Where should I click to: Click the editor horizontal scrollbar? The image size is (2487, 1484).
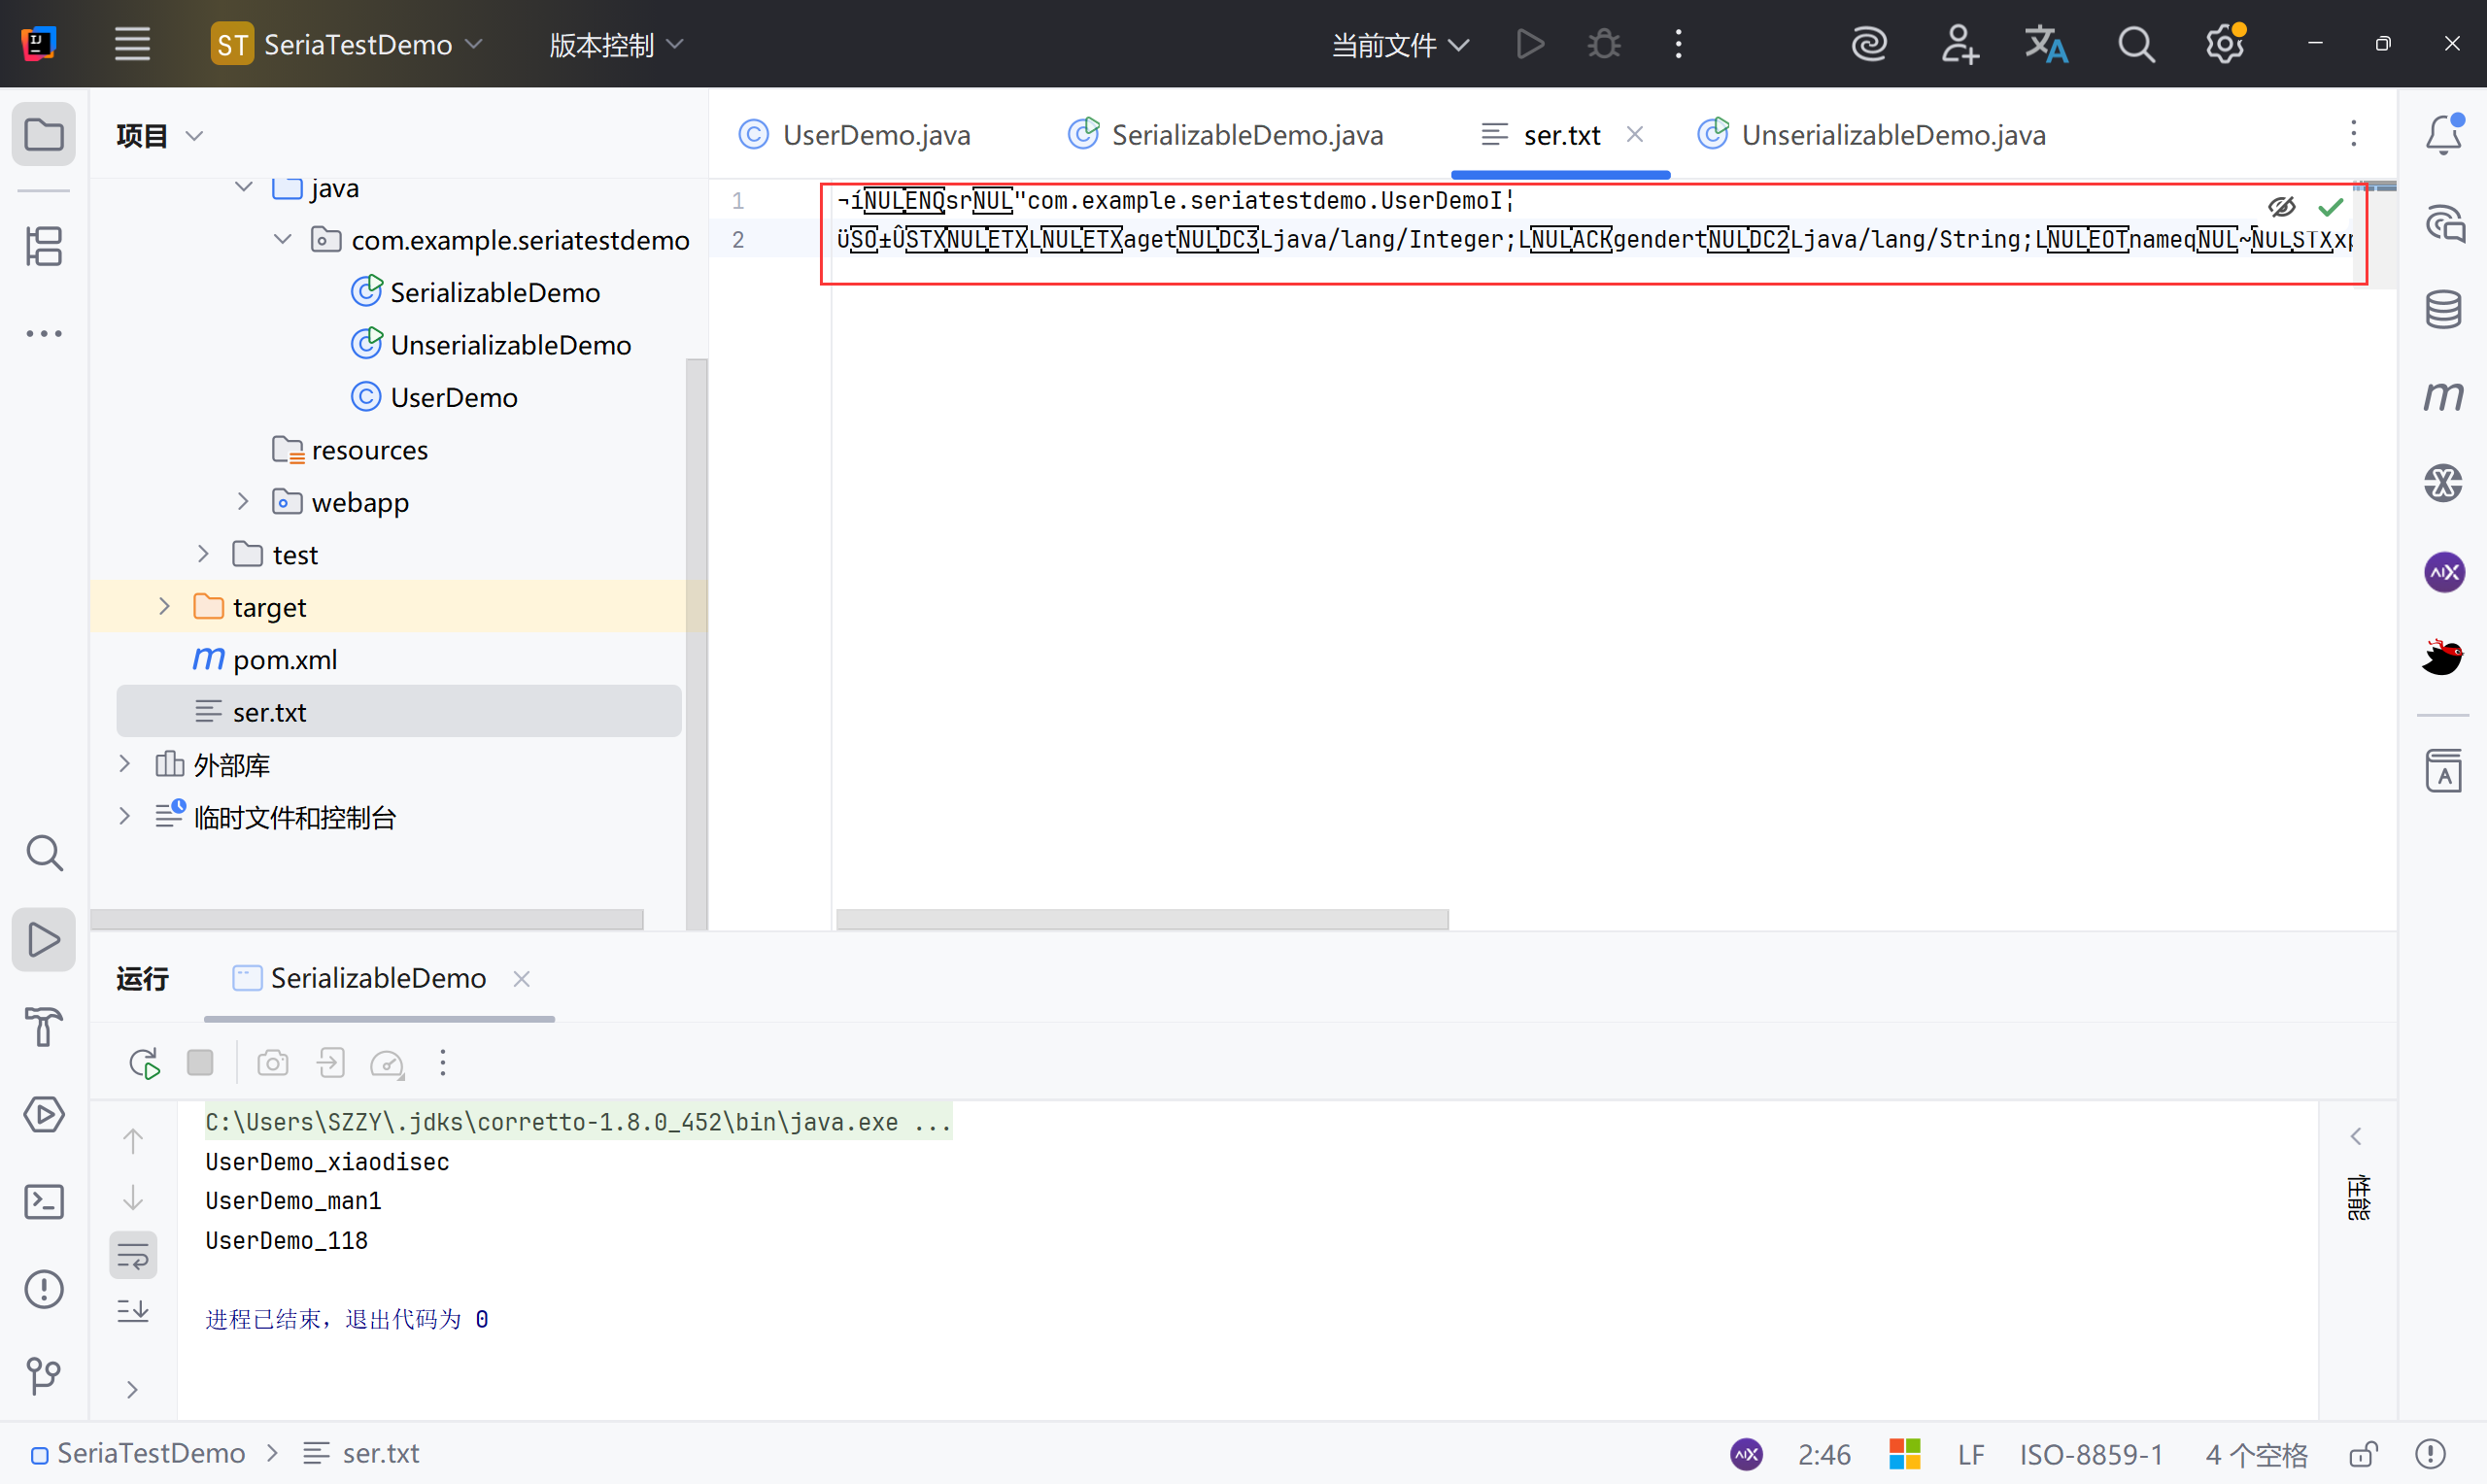point(1142,919)
